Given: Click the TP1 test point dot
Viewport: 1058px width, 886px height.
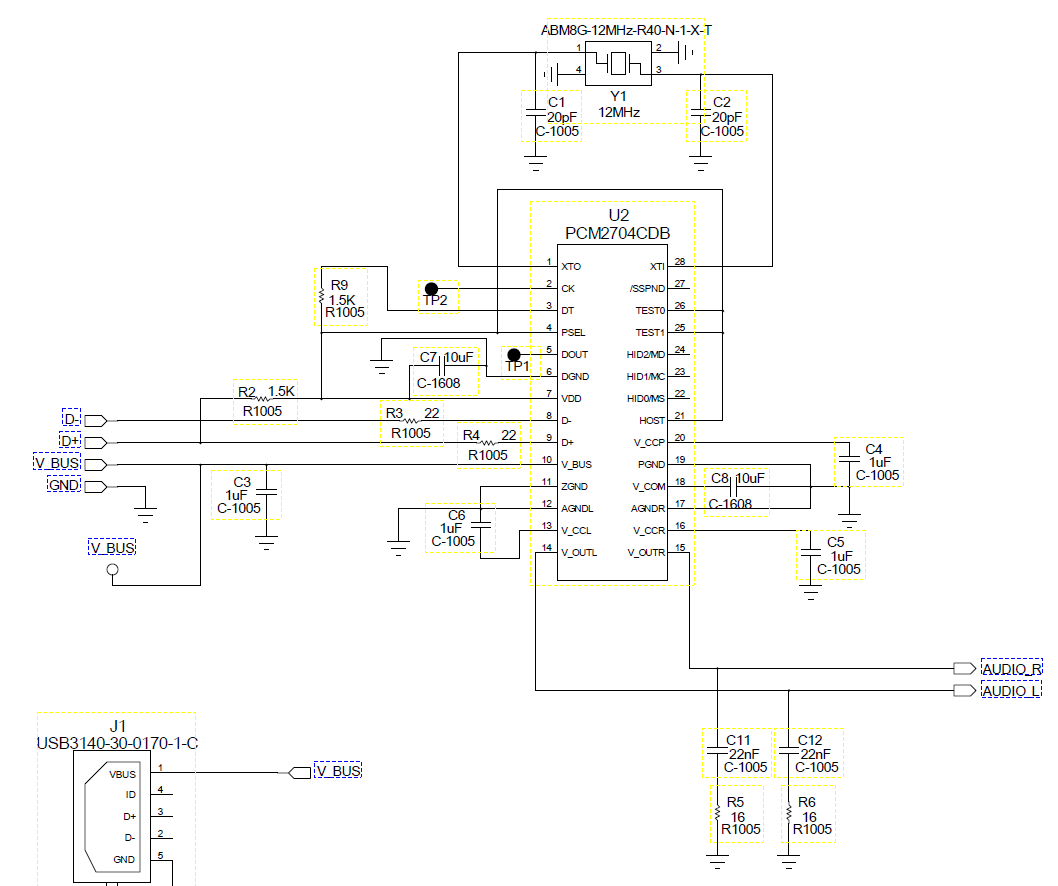Looking at the screenshot, I should (513, 354).
